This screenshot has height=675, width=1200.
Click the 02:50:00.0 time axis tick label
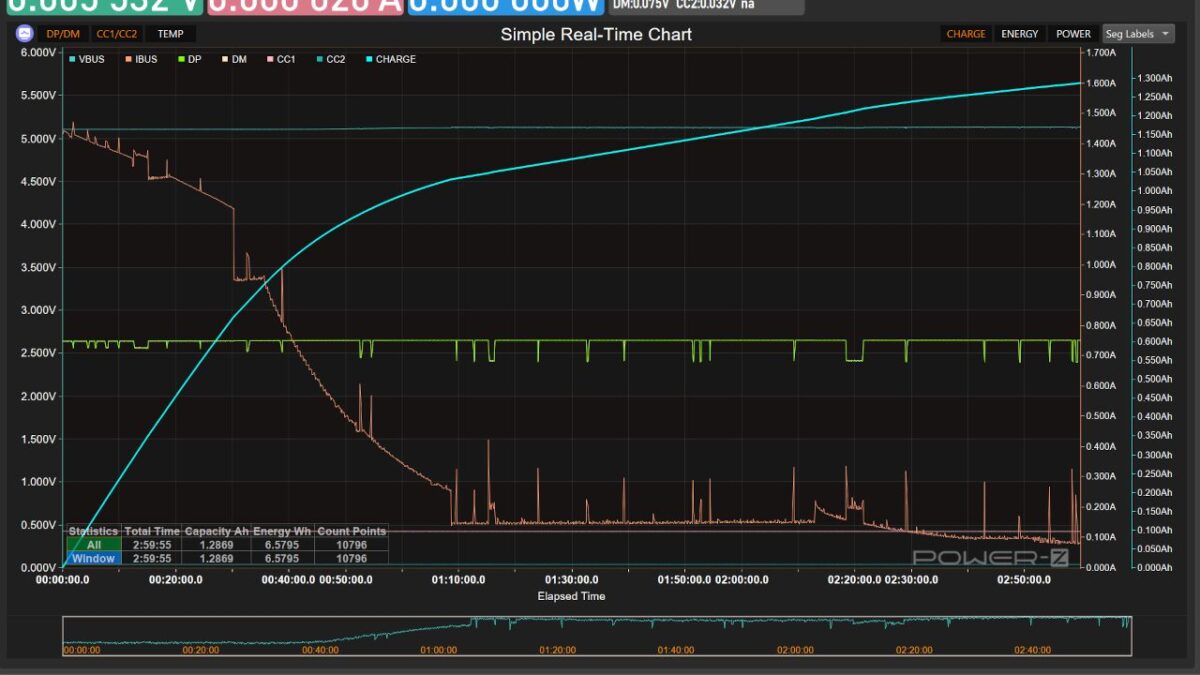pos(1025,579)
